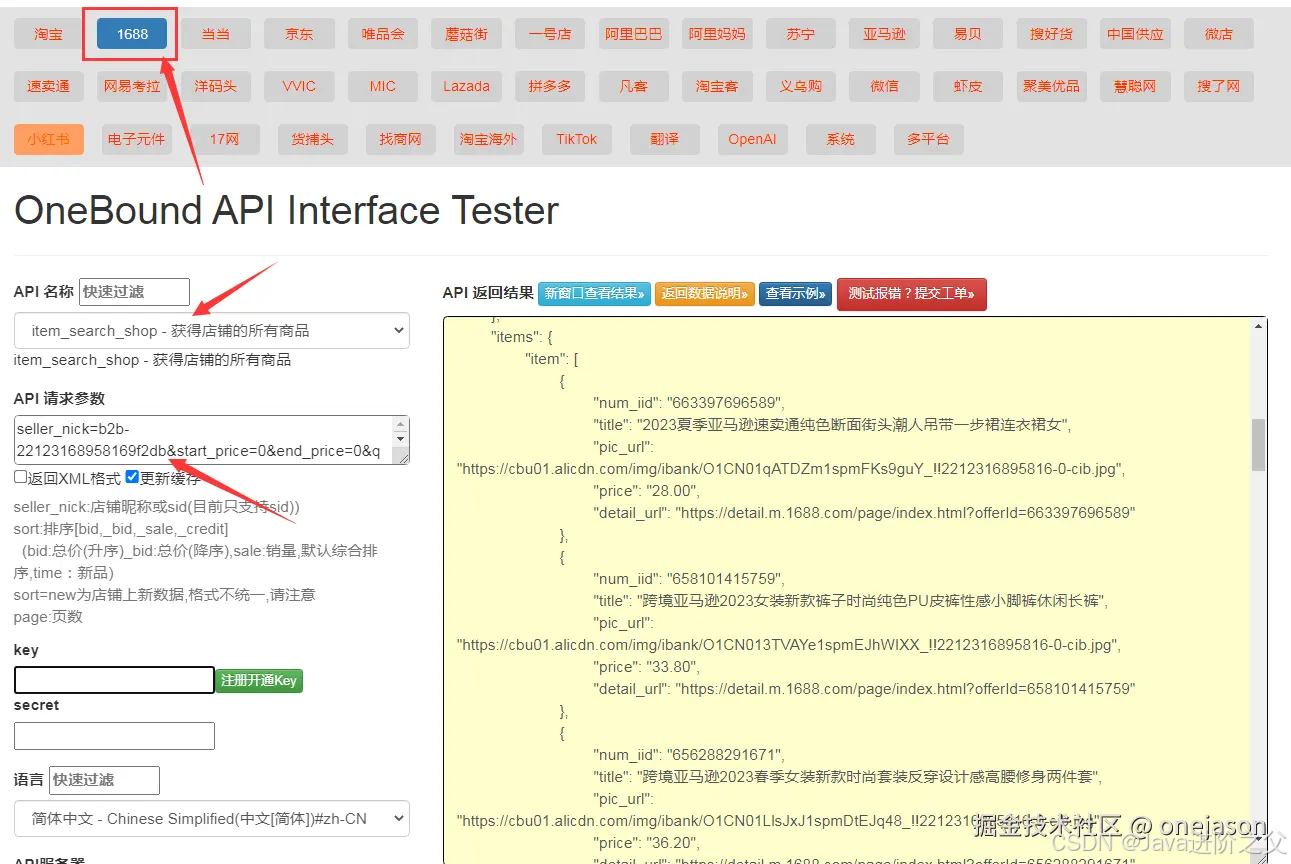Open the 搜好货 tab
The image size is (1291, 864).
pyautogui.click(x=1051, y=34)
